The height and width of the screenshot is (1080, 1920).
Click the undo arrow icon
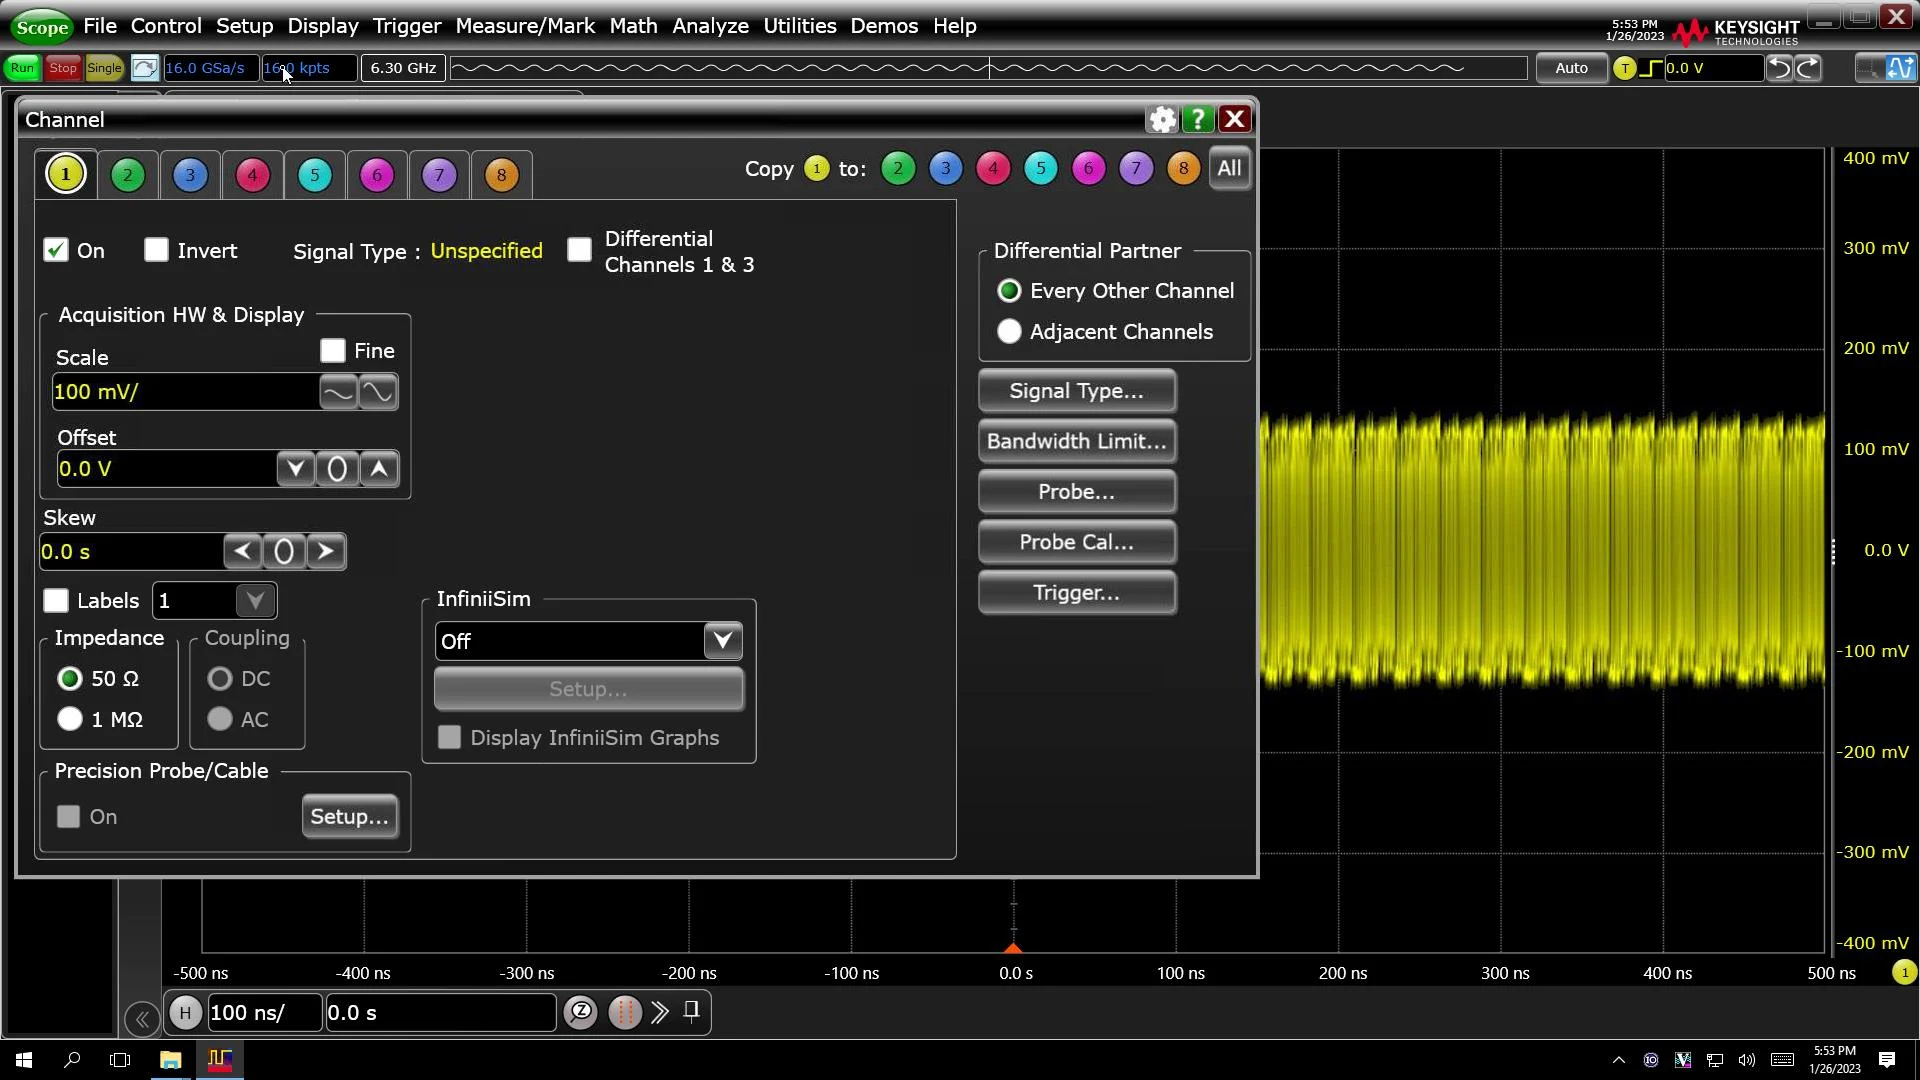(x=1779, y=68)
